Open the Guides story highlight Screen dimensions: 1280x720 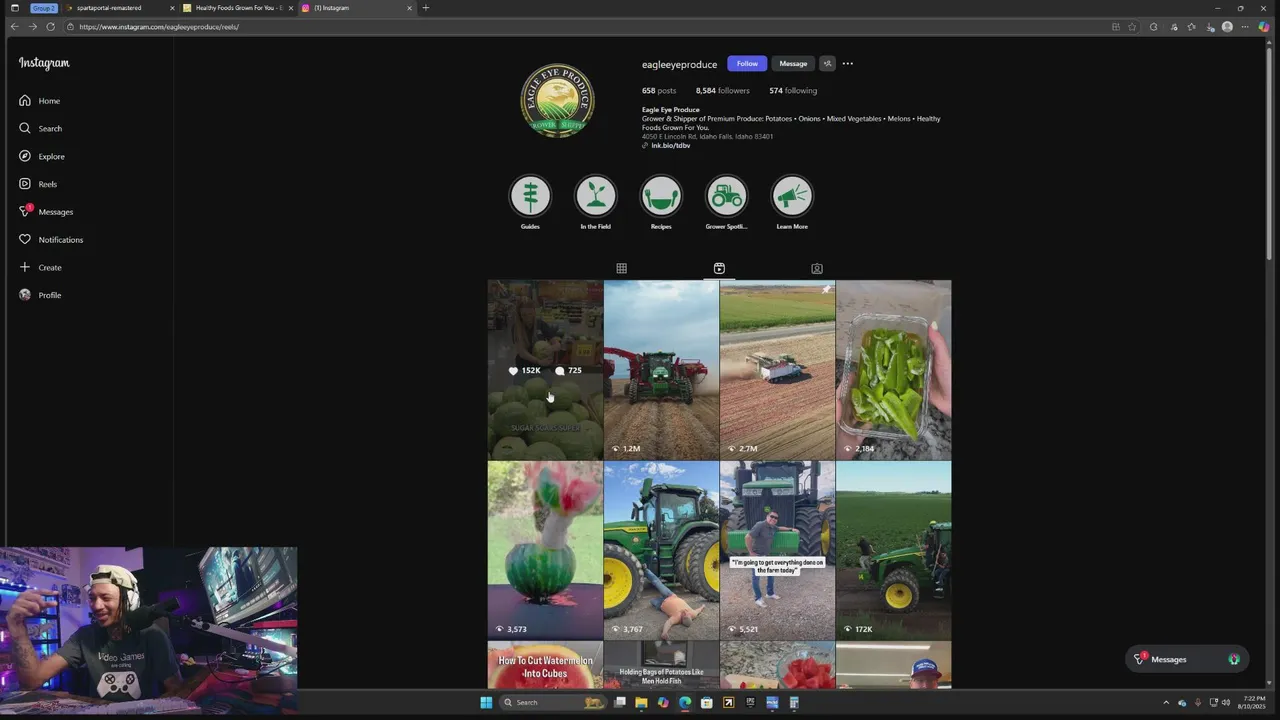click(530, 196)
